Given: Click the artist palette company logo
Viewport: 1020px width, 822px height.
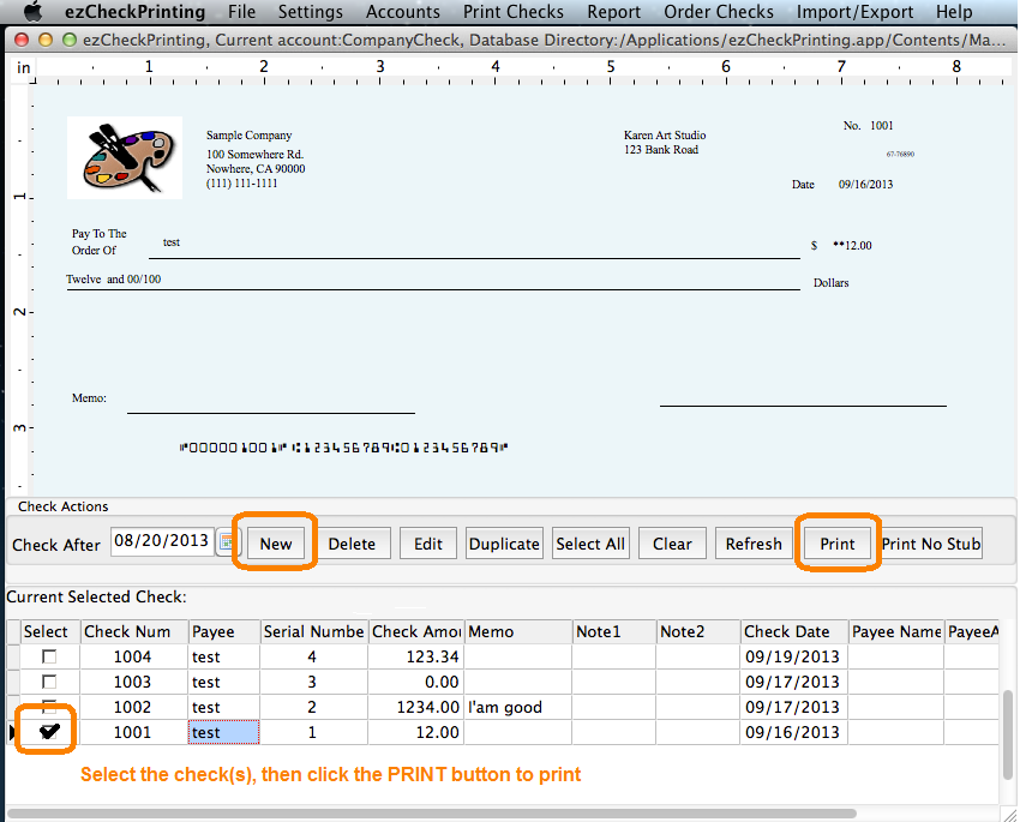Looking at the screenshot, I should [x=125, y=157].
